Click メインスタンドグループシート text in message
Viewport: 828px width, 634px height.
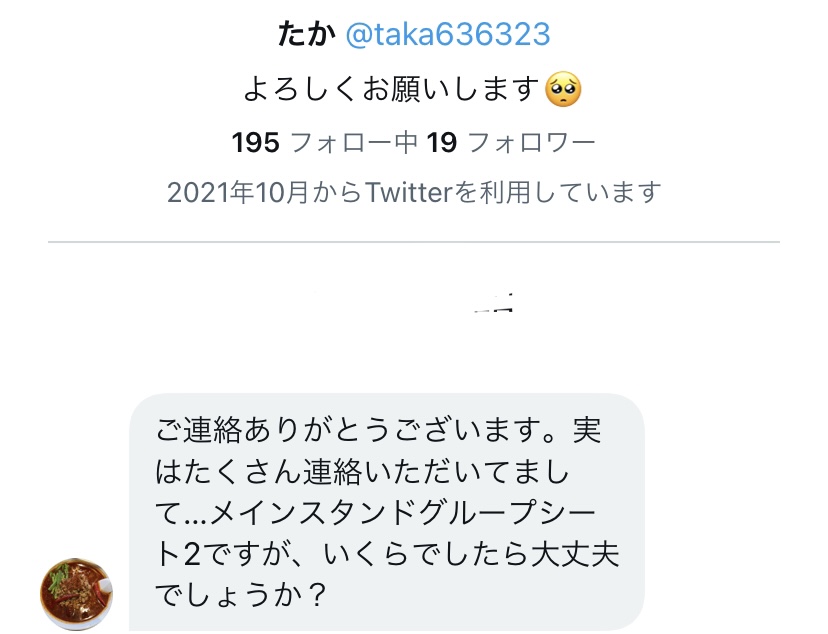coord(403,513)
